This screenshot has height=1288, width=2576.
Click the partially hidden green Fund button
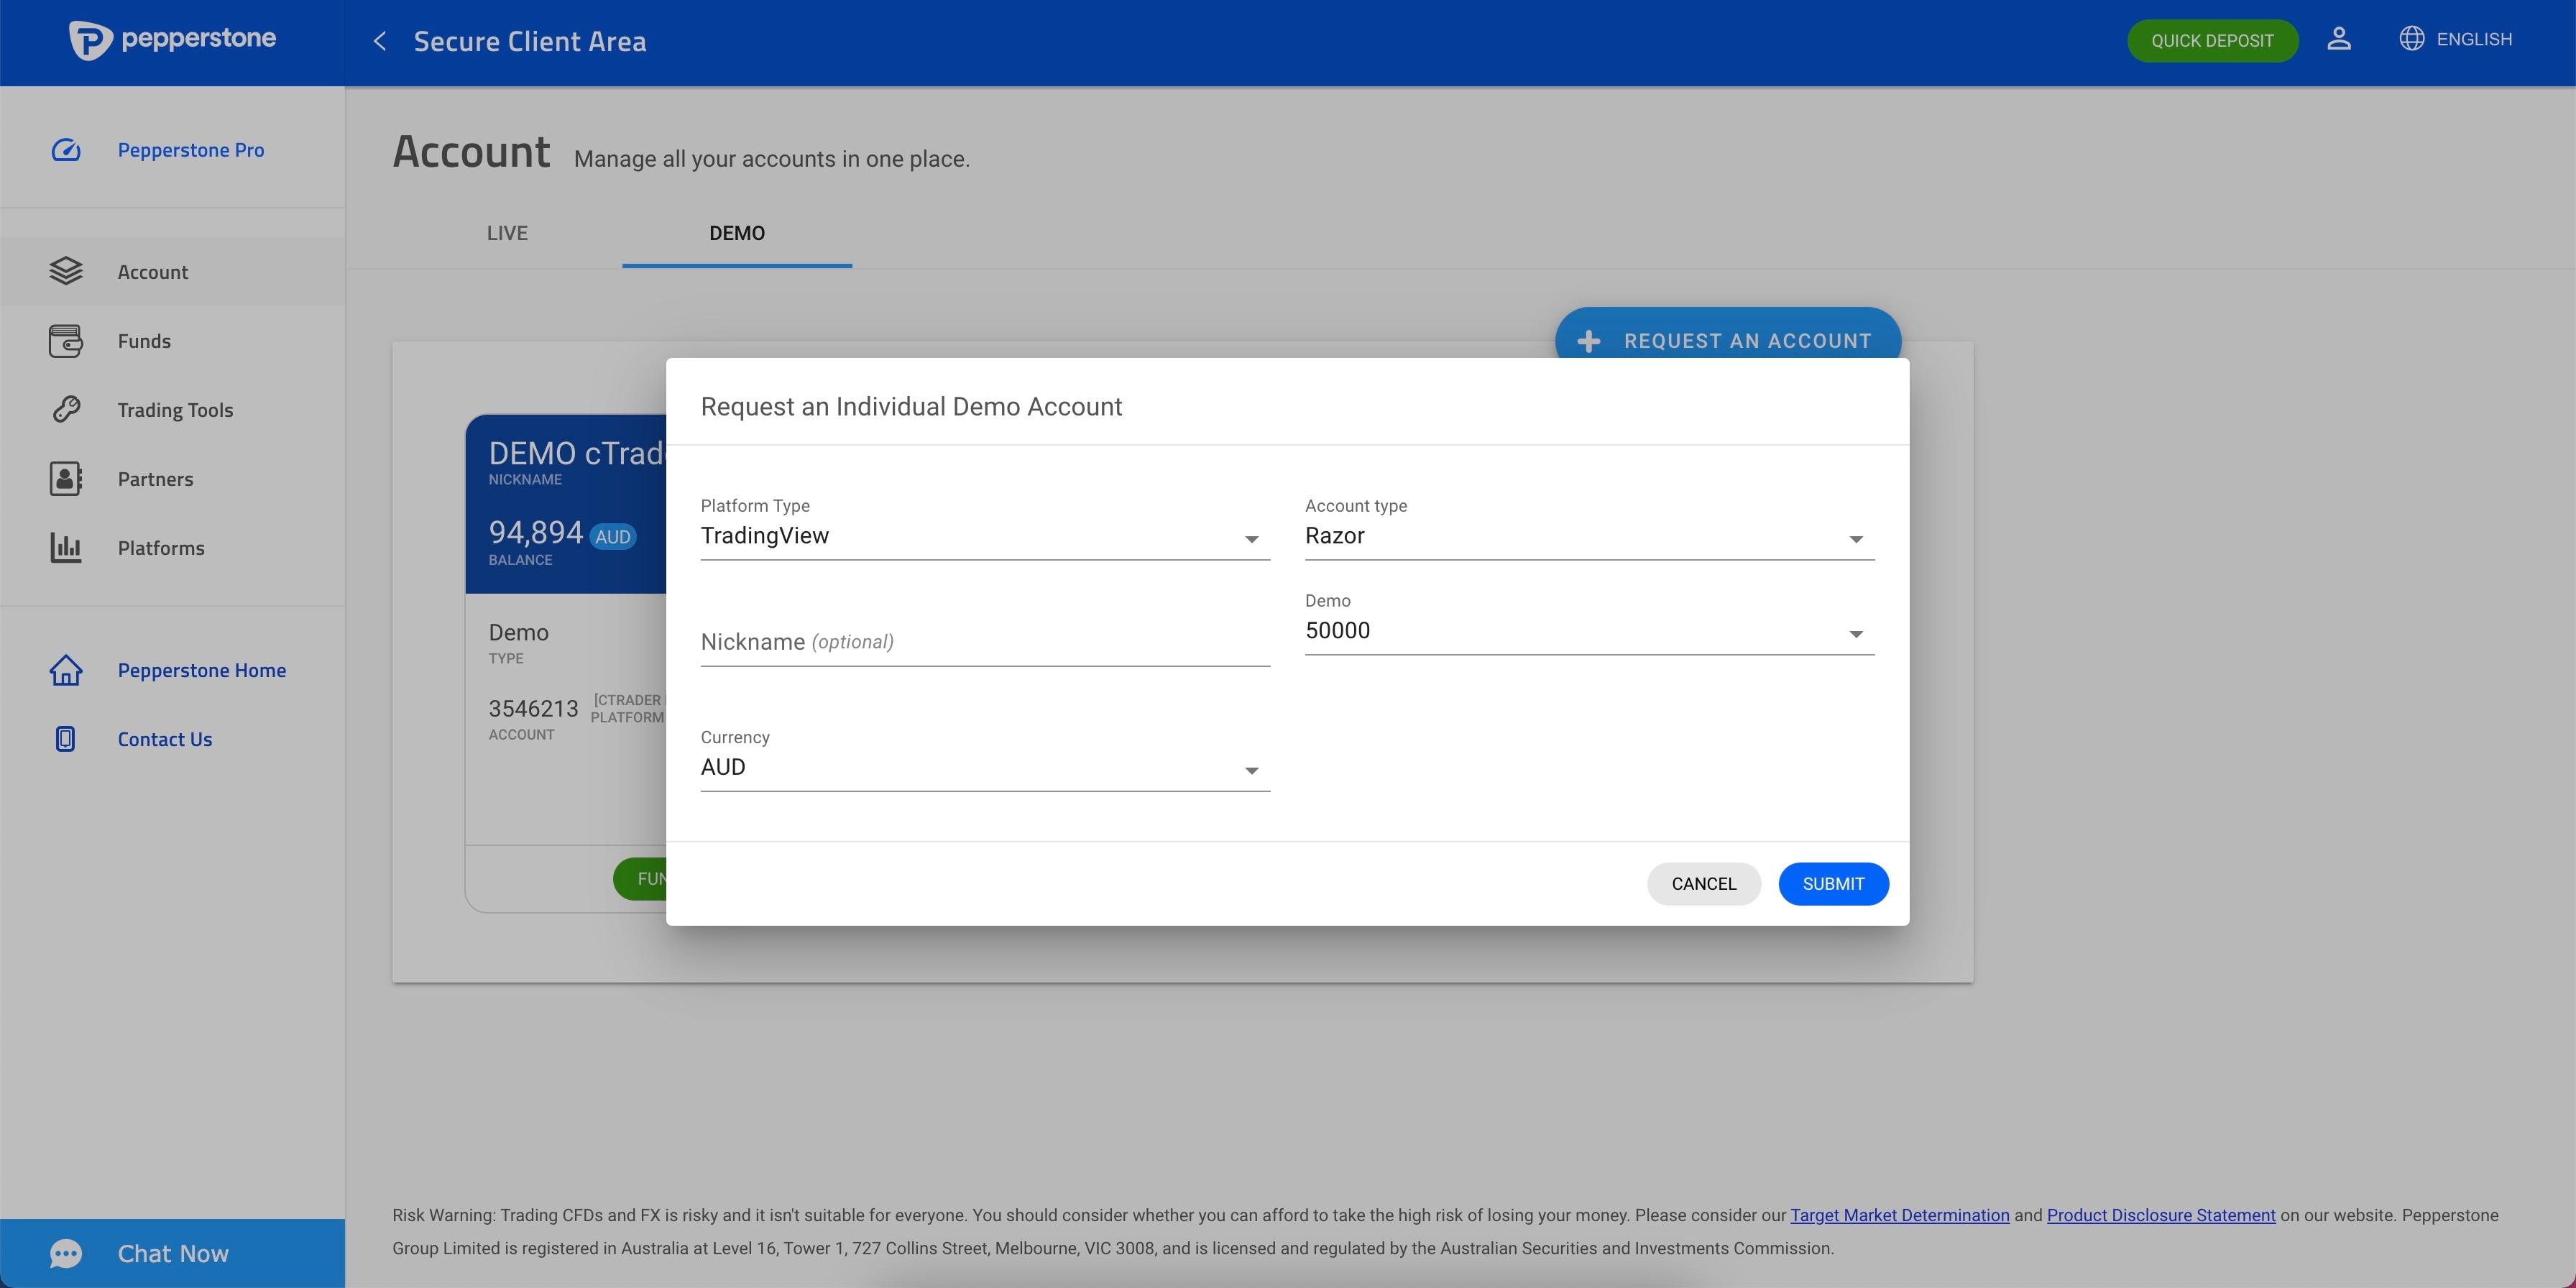pyautogui.click(x=640, y=878)
